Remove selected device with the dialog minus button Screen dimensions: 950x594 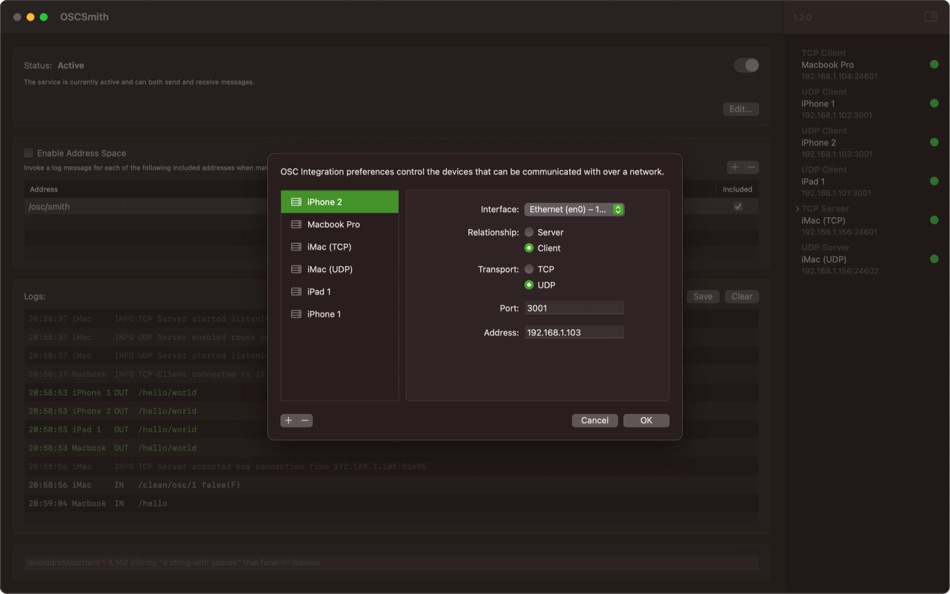pyautogui.click(x=305, y=420)
